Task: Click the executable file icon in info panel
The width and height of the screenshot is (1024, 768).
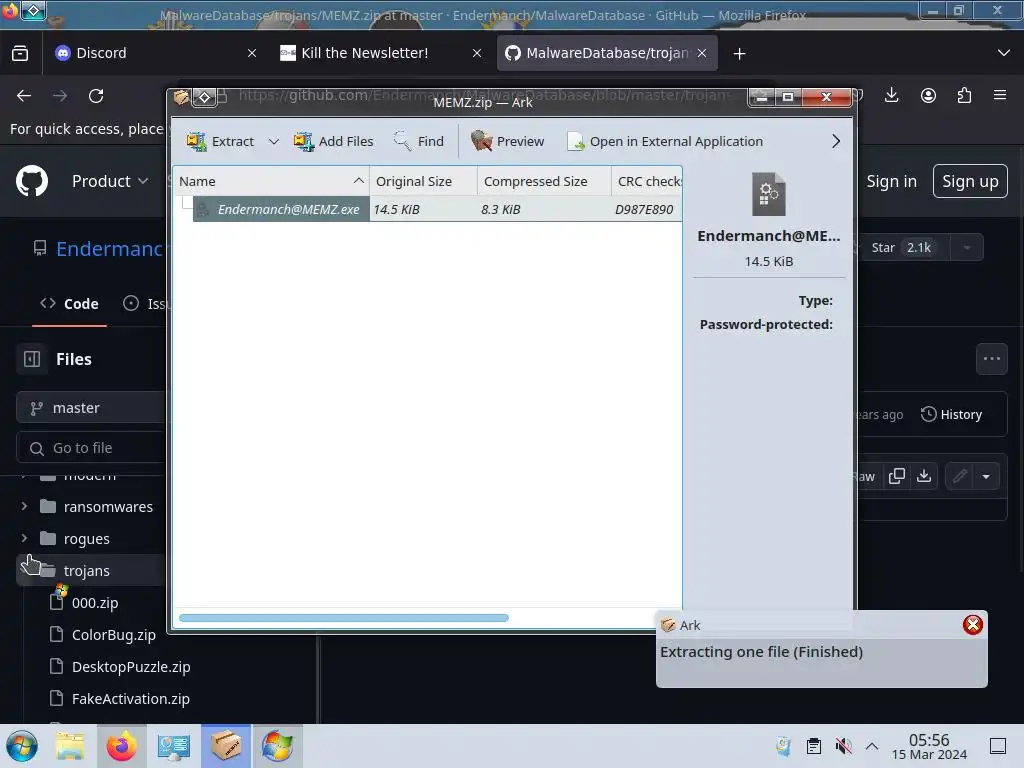Action: 769,194
